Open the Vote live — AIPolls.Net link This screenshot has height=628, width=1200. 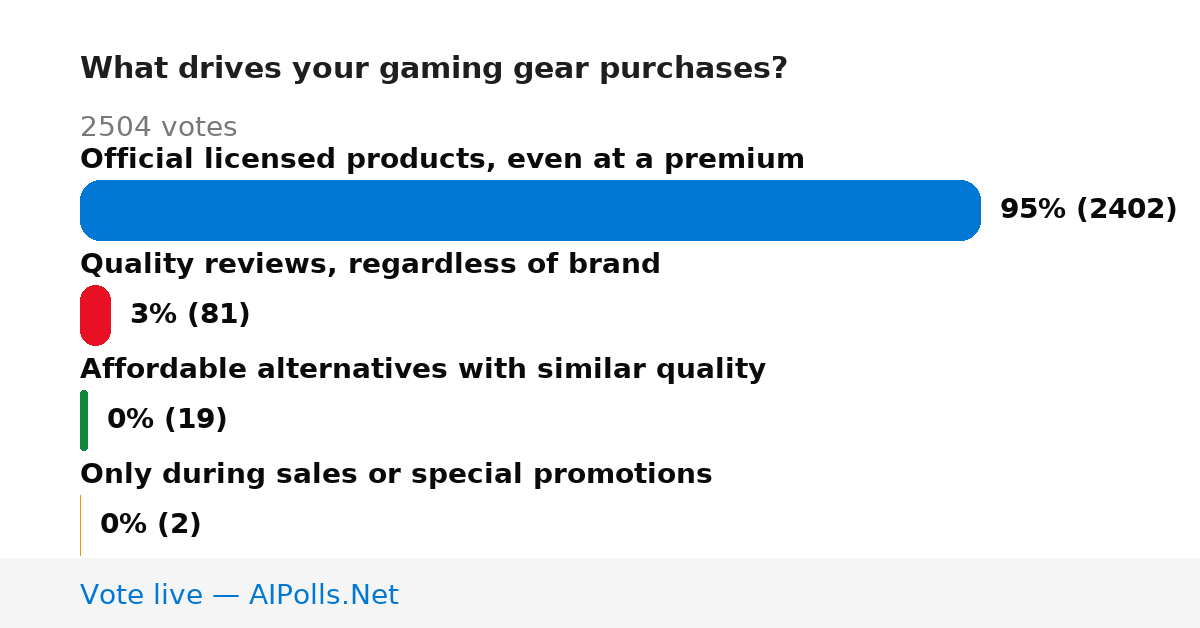pos(239,595)
